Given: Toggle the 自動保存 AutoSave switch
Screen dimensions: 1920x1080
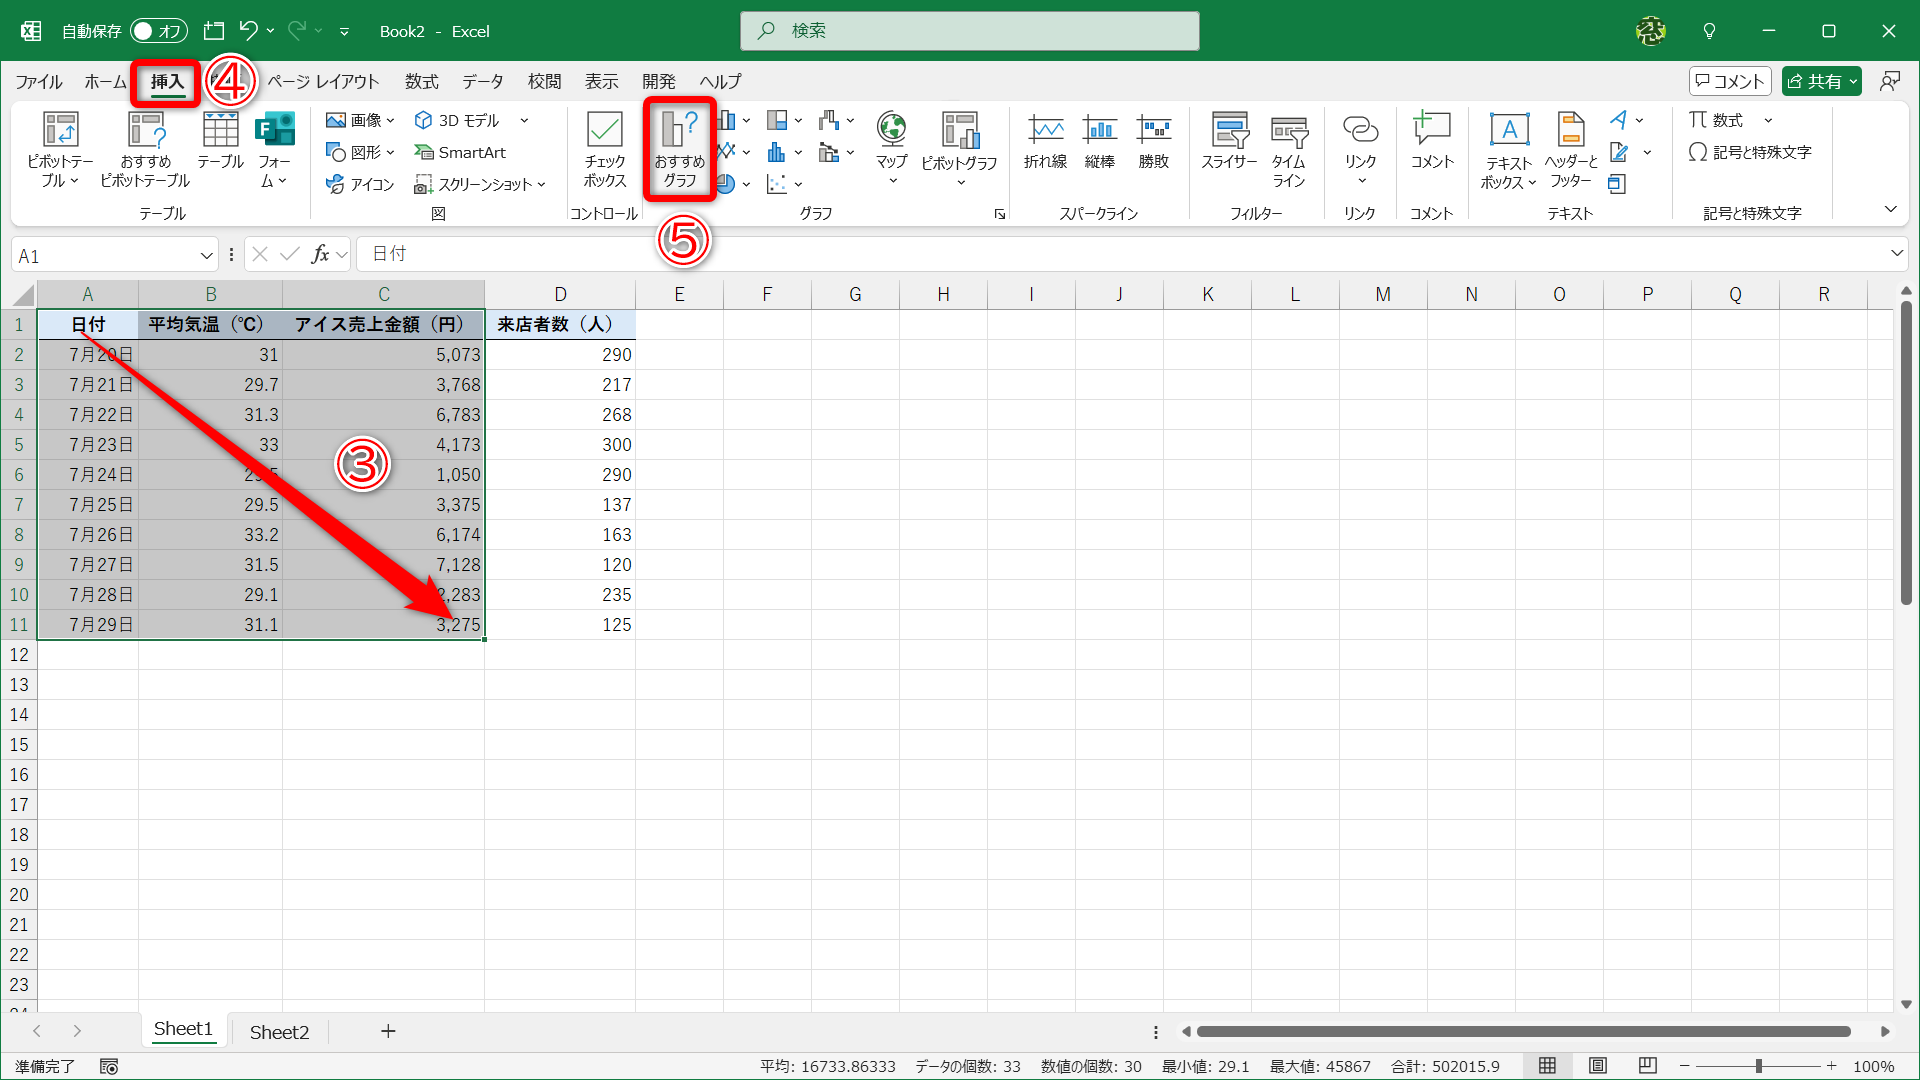Looking at the screenshot, I should (159, 31).
